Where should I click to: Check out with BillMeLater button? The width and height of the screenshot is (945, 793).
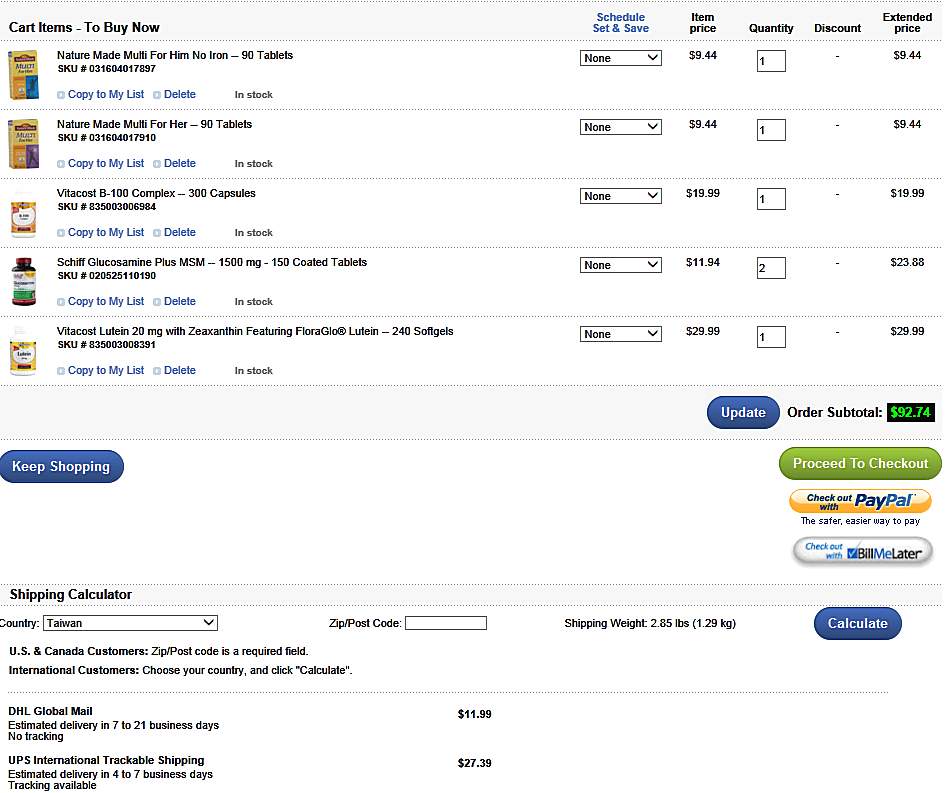pos(863,551)
